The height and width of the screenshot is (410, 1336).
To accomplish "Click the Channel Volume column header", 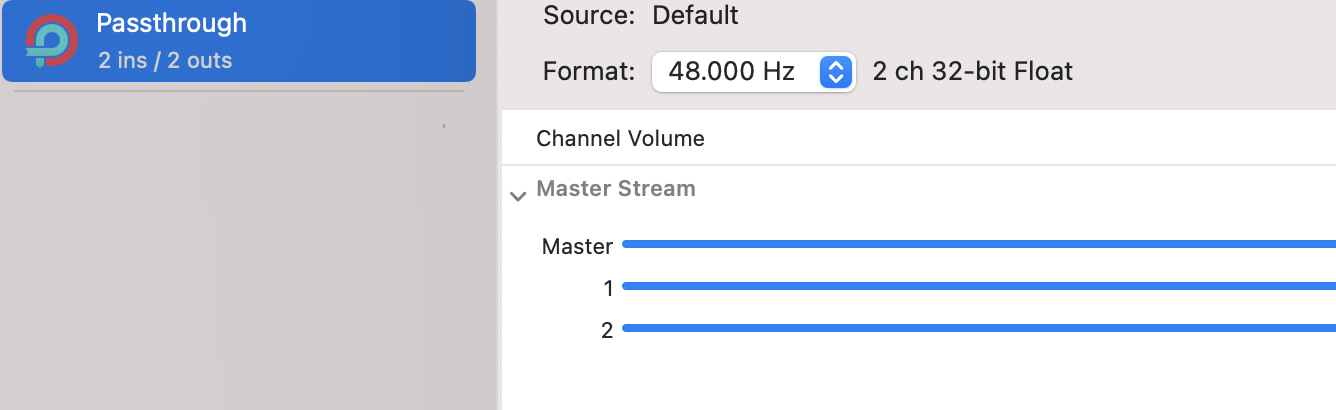I will point(620,138).
